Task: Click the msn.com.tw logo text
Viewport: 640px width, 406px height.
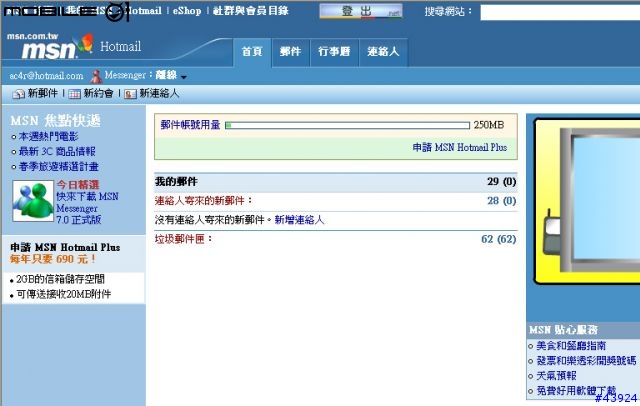Action: pyautogui.click(x=33, y=36)
